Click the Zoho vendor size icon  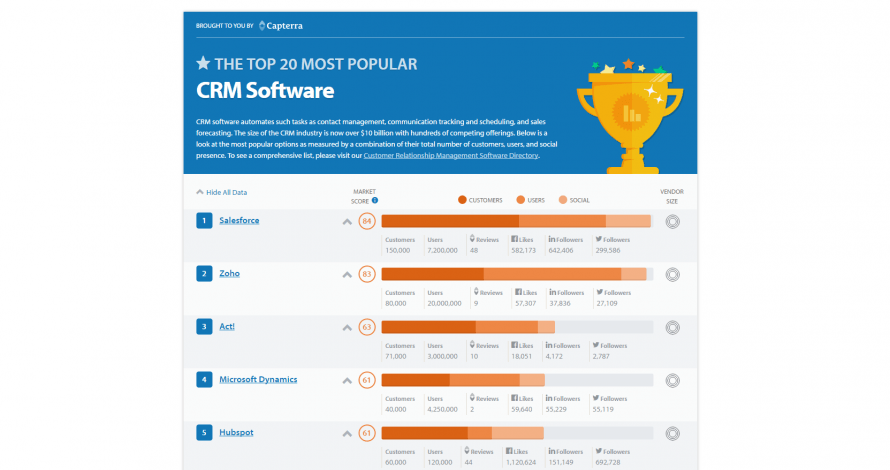tap(673, 275)
